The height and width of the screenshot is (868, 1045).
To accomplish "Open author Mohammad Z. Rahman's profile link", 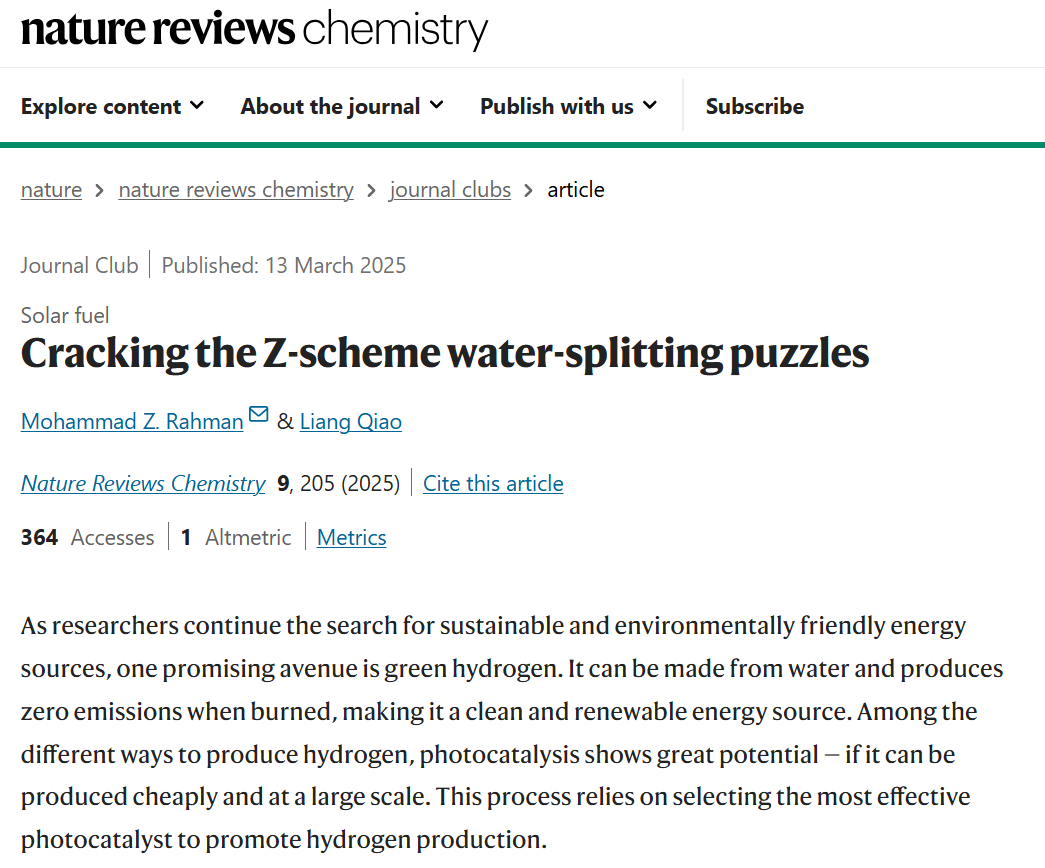I will click(132, 422).
